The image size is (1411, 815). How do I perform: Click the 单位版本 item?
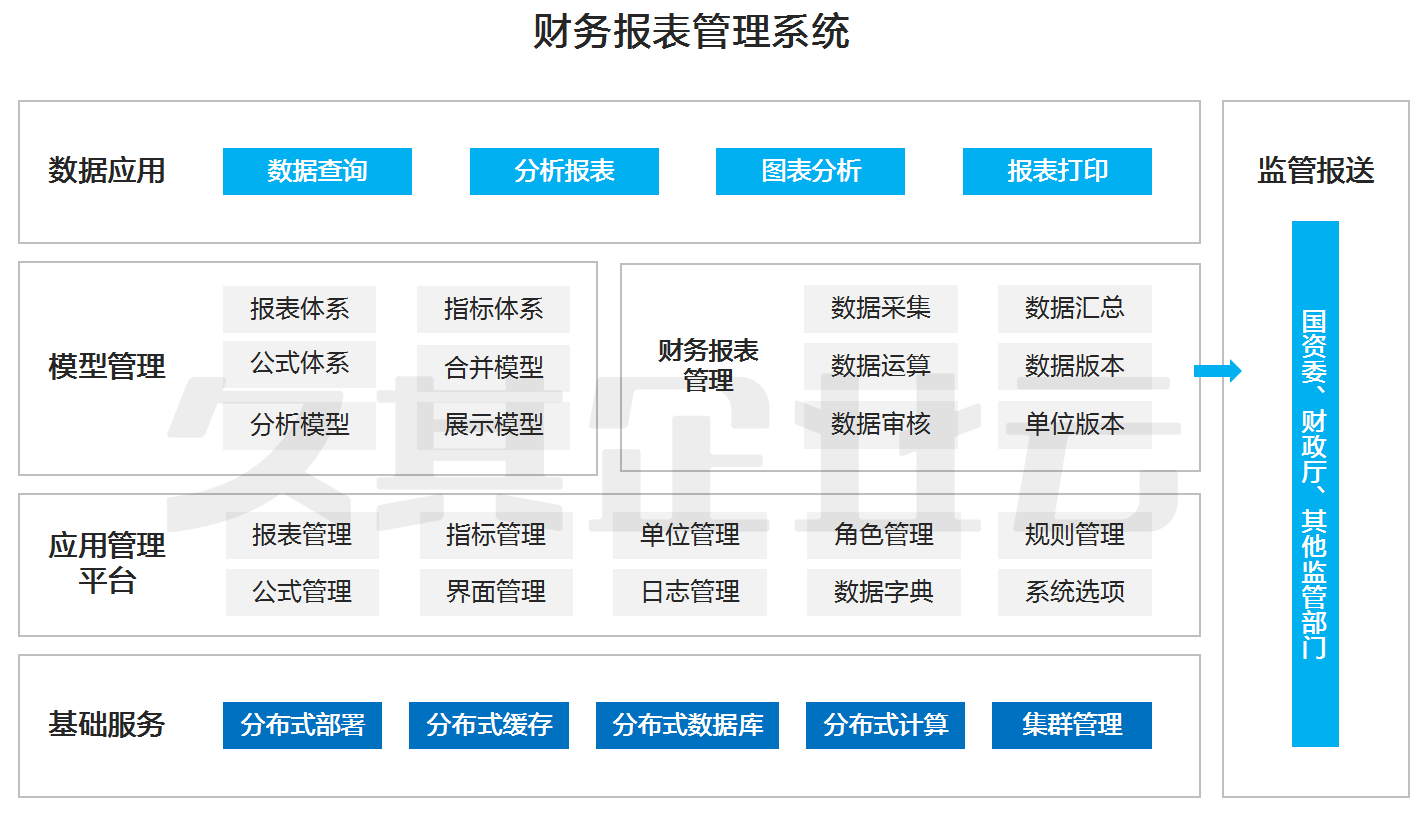coord(1074,424)
